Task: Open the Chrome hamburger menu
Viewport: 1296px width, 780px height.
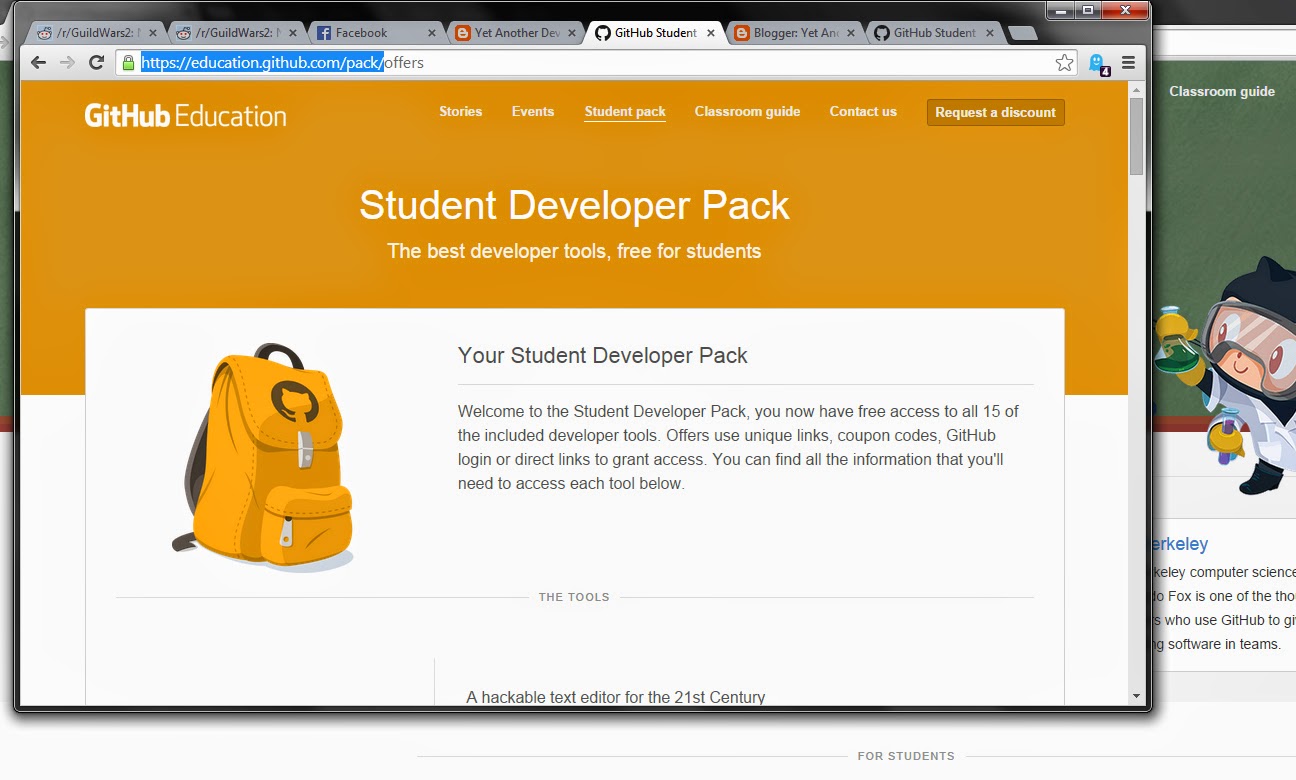Action: coord(1128,63)
